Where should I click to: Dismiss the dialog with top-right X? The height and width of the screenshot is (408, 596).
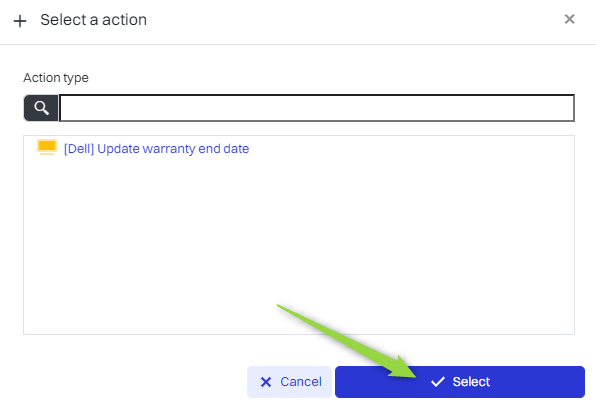coord(569,19)
